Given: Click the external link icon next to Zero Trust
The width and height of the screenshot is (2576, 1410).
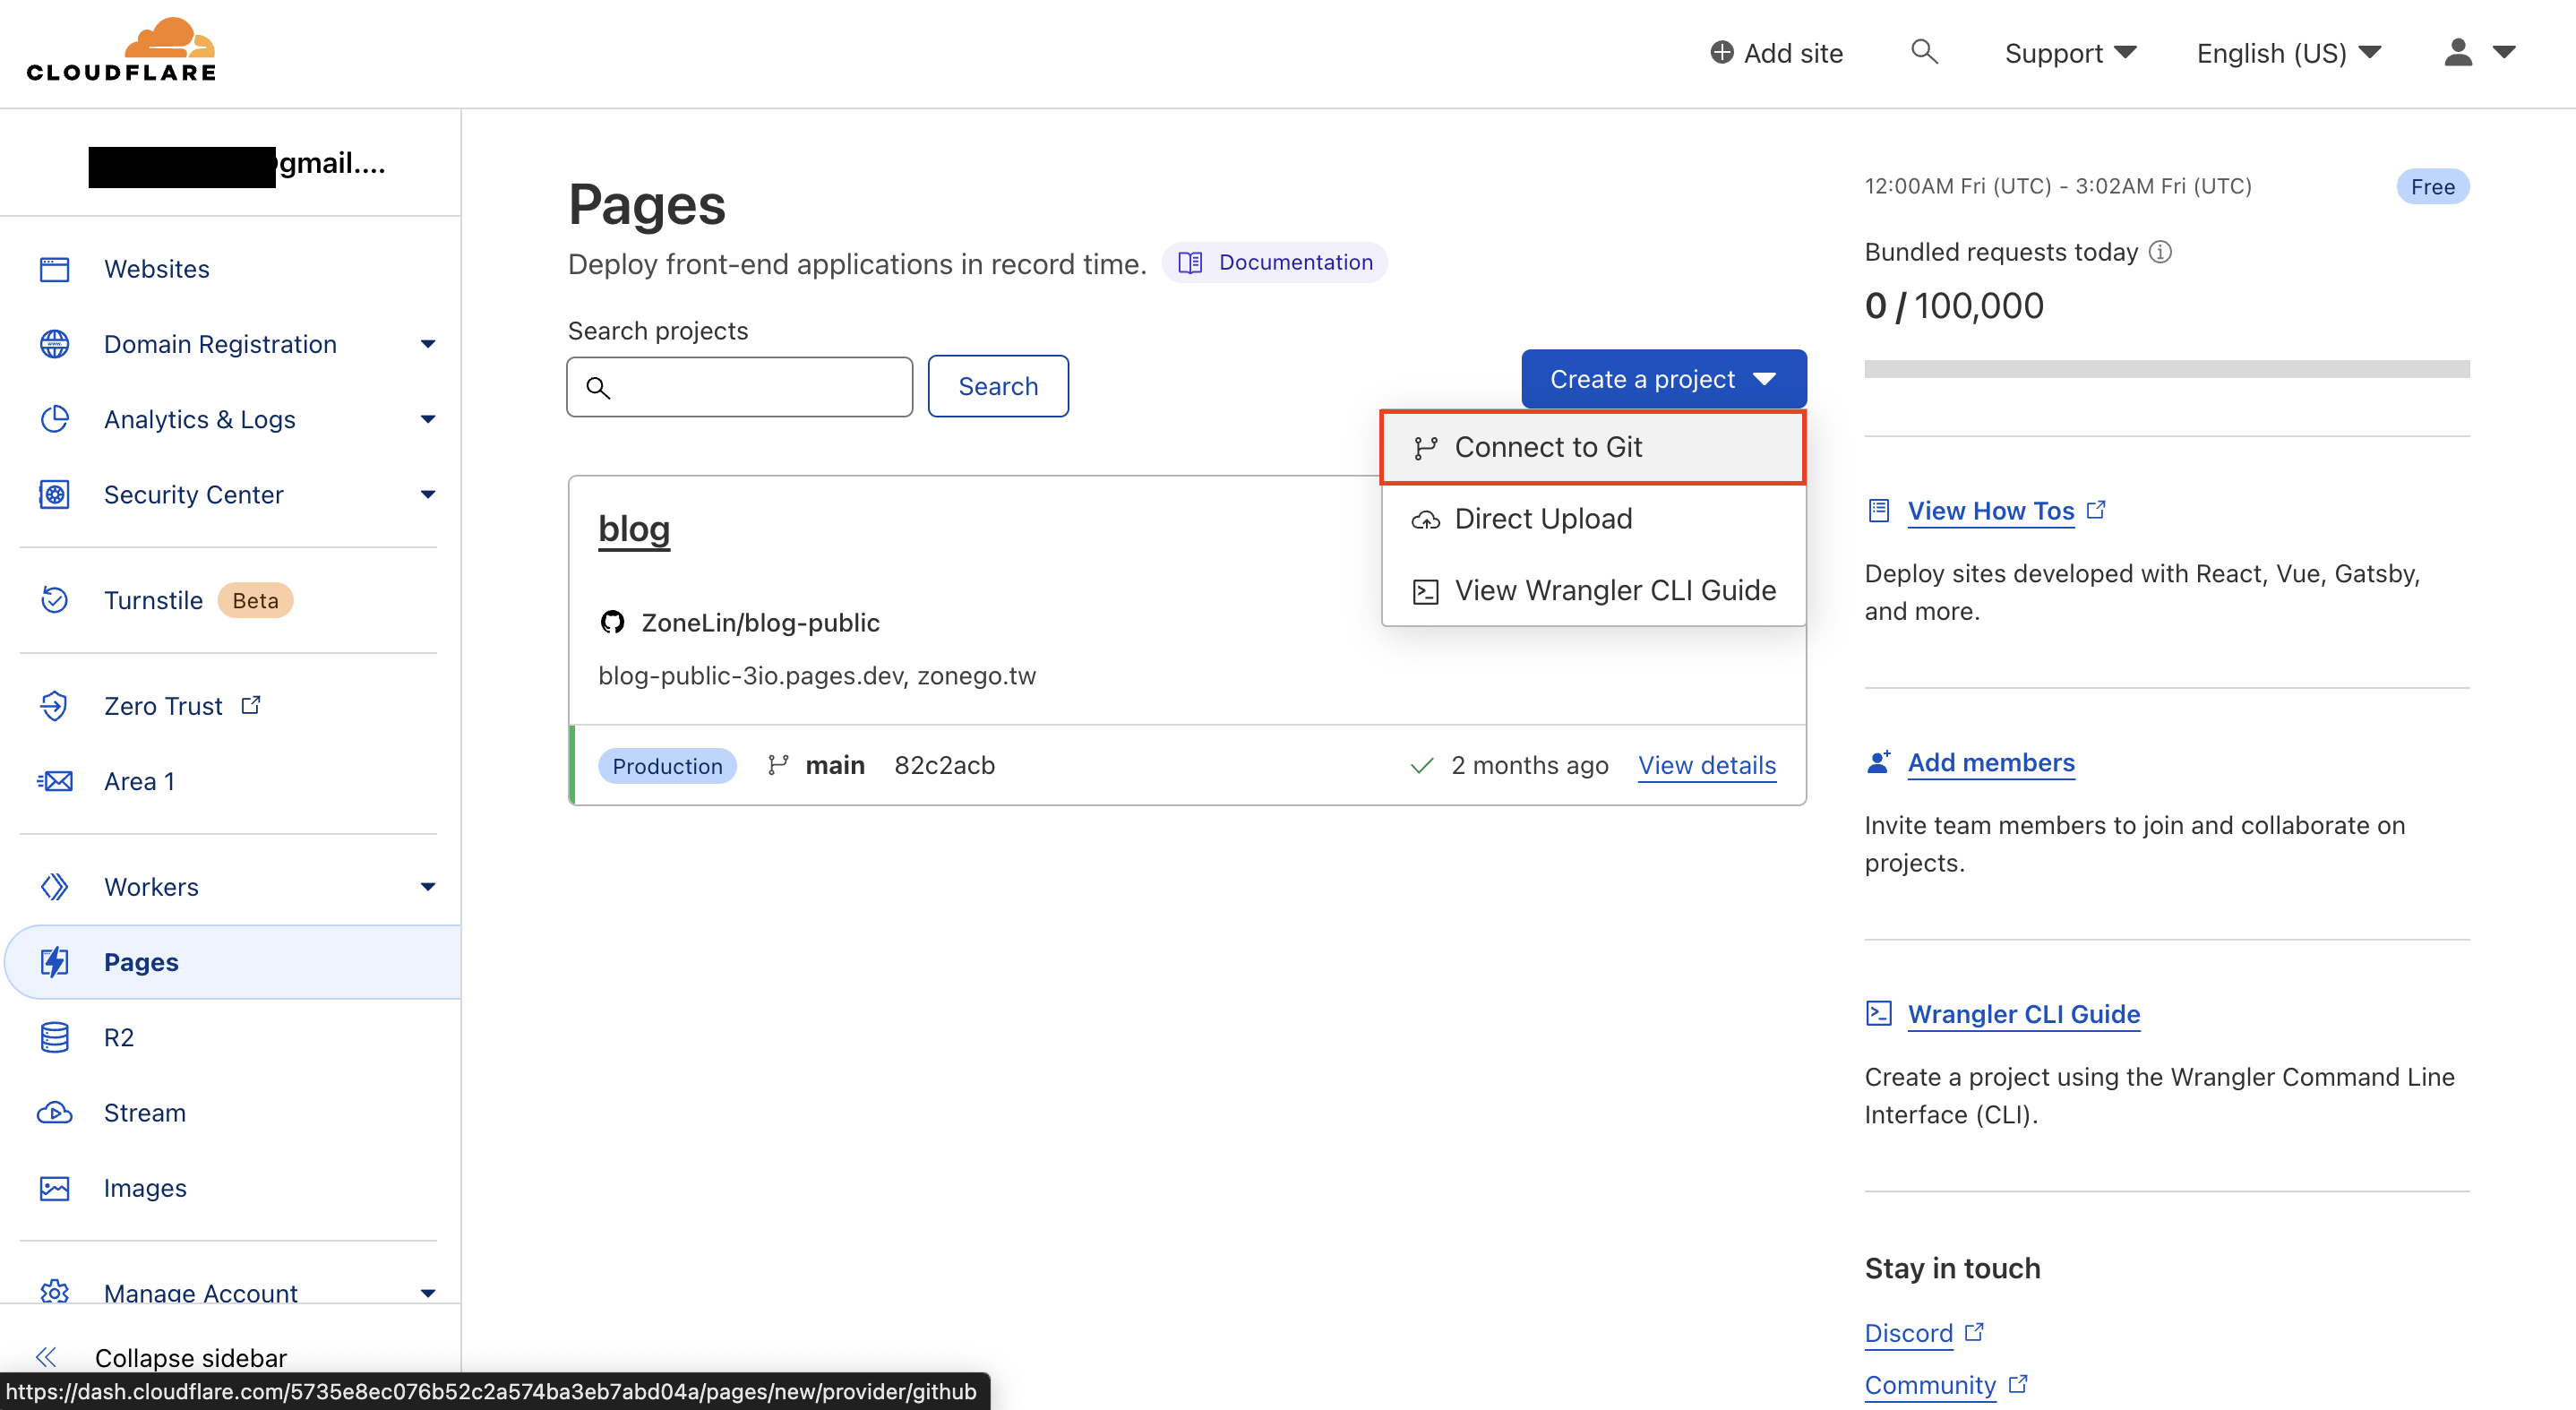Looking at the screenshot, I should [251, 705].
